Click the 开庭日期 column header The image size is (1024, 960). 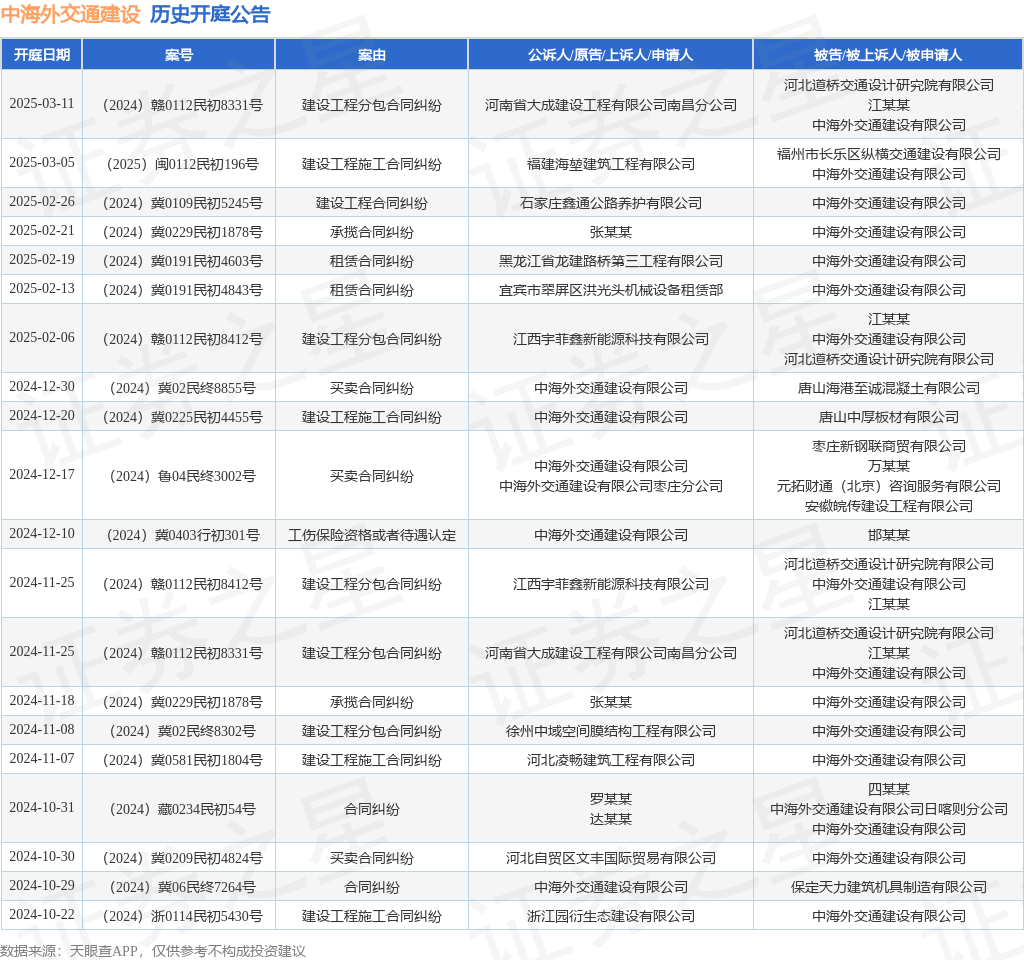point(42,55)
